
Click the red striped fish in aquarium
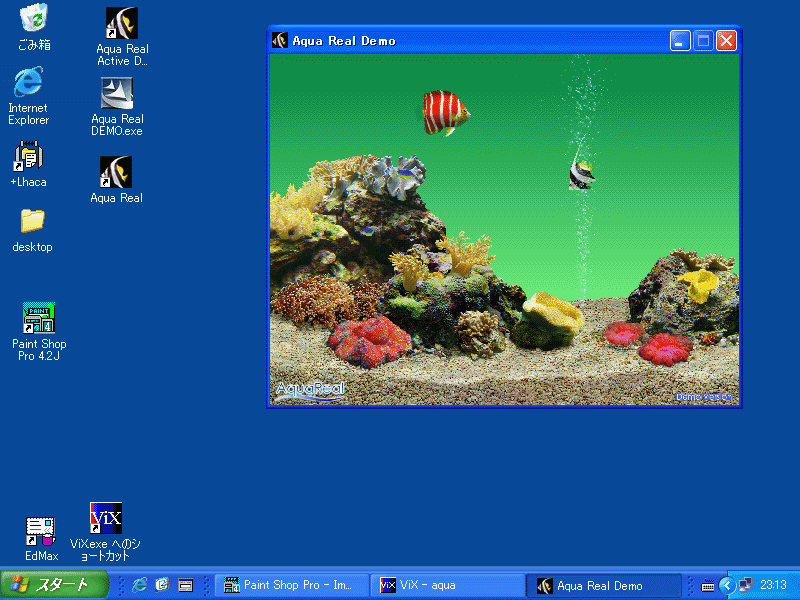[446, 113]
